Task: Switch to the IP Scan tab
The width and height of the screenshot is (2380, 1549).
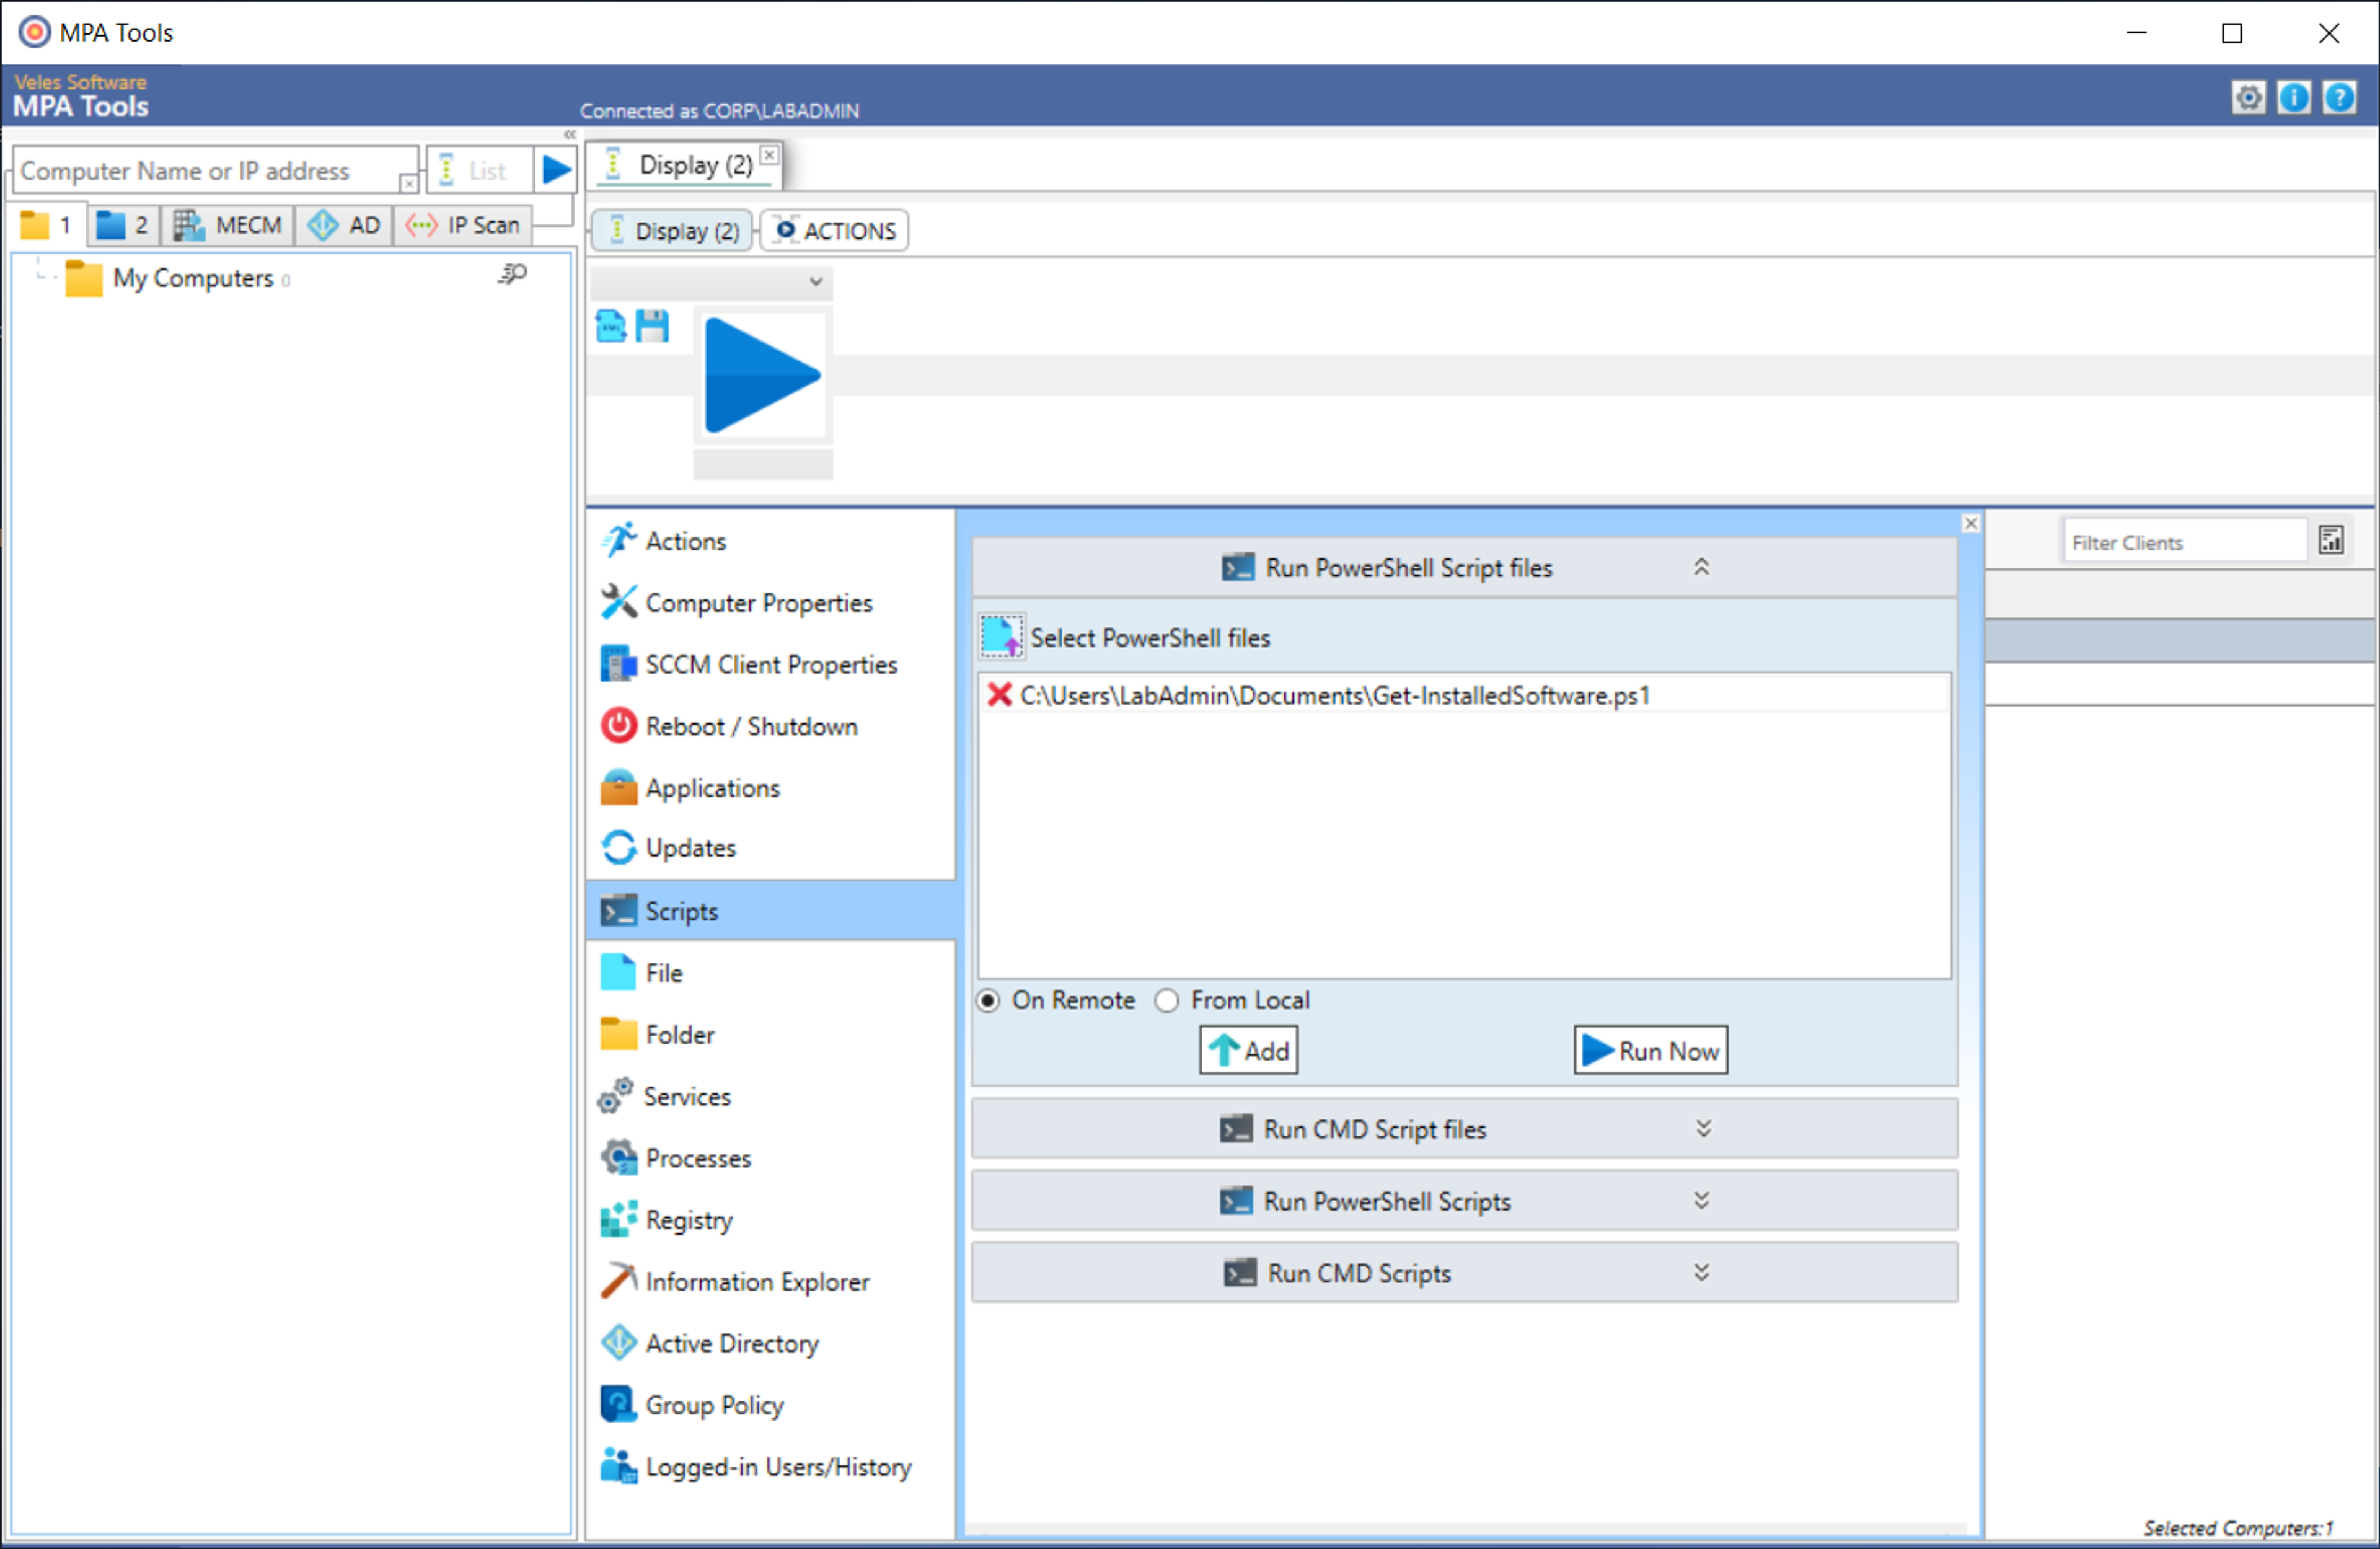Action: (463, 225)
